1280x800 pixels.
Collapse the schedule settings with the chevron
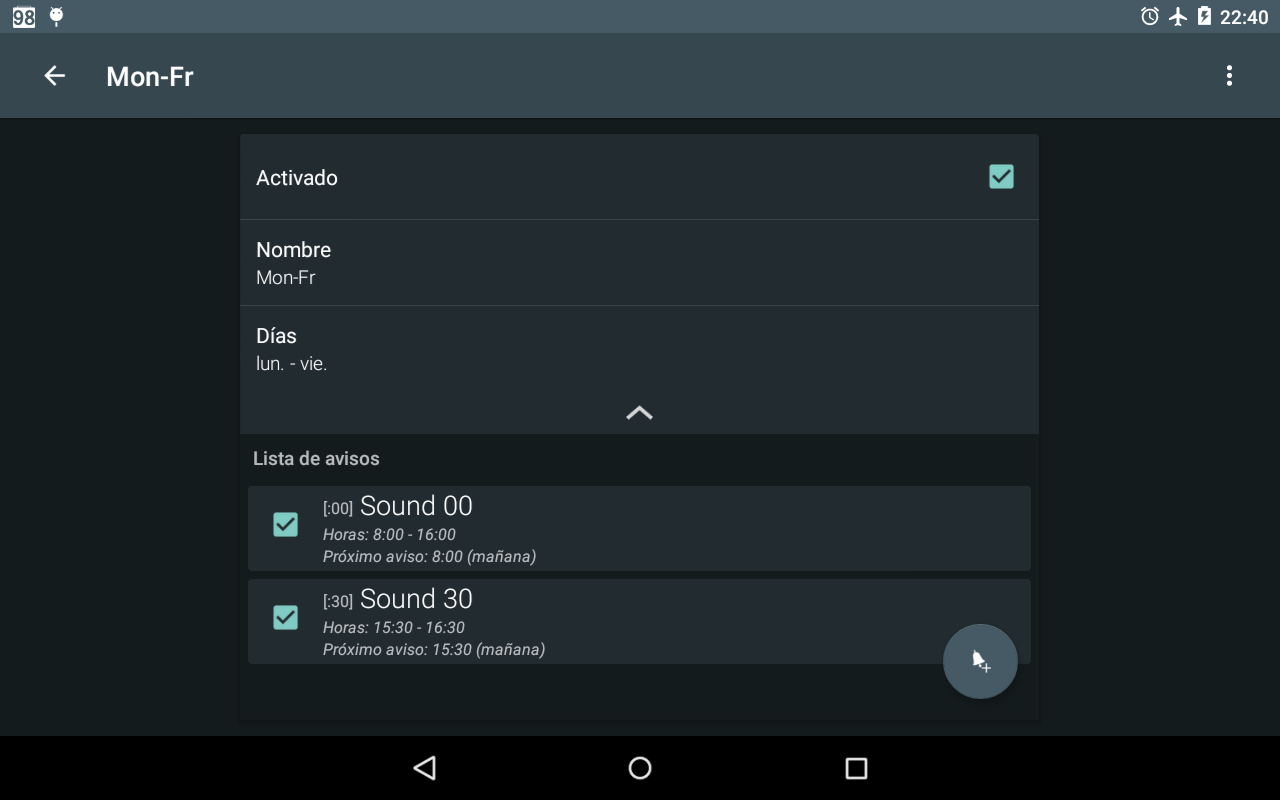point(639,413)
